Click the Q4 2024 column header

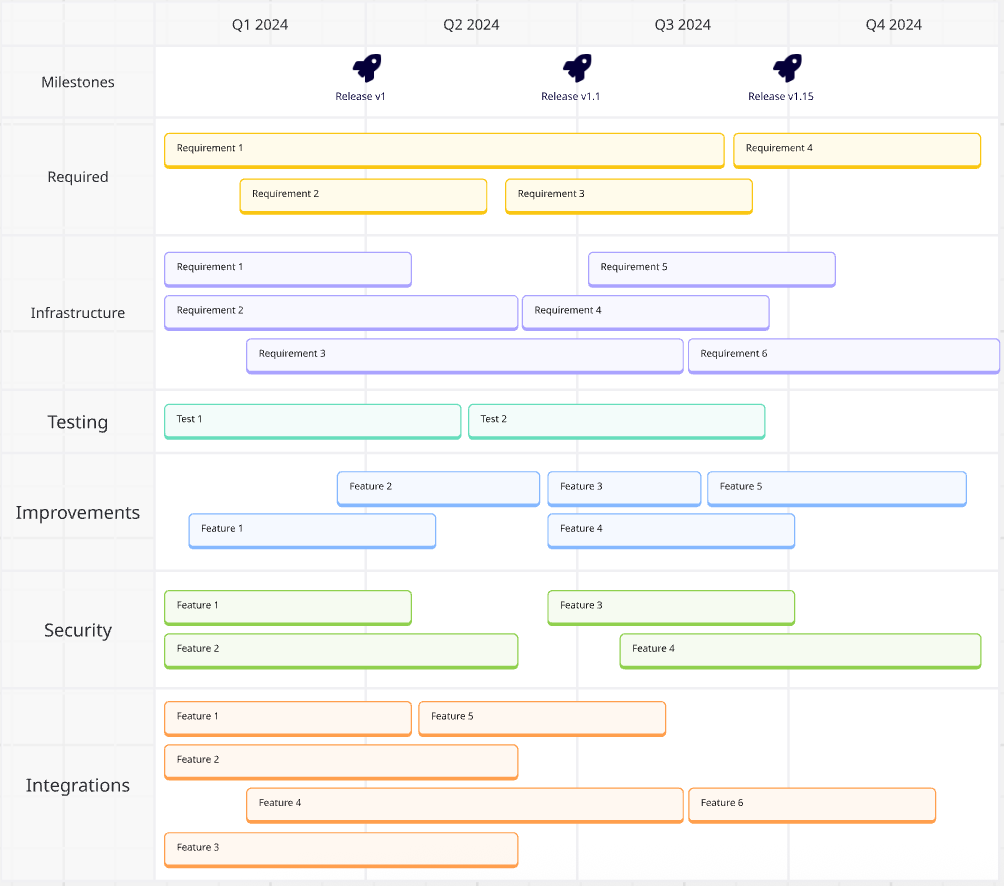pos(893,24)
